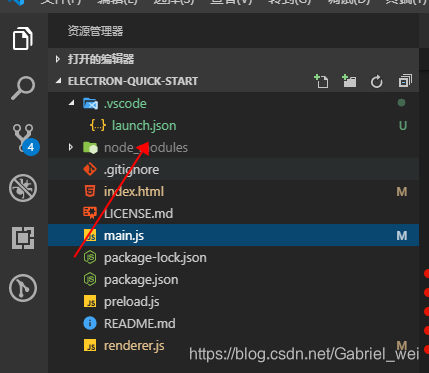The height and width of the screenshot is (373, 429).
Task: Click the HTML5 icon beside index.html
Action: (x=90, y=191)
